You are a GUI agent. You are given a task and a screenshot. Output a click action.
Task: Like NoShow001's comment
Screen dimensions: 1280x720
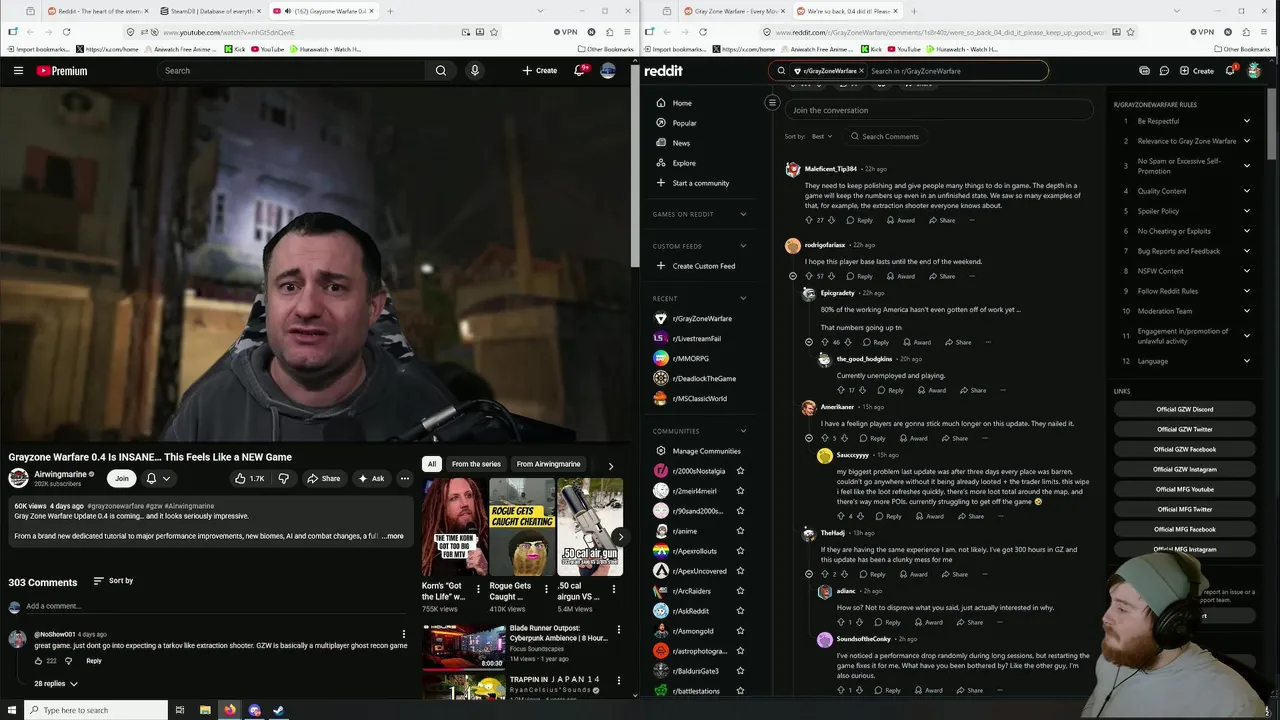click(x=38, y=661)
